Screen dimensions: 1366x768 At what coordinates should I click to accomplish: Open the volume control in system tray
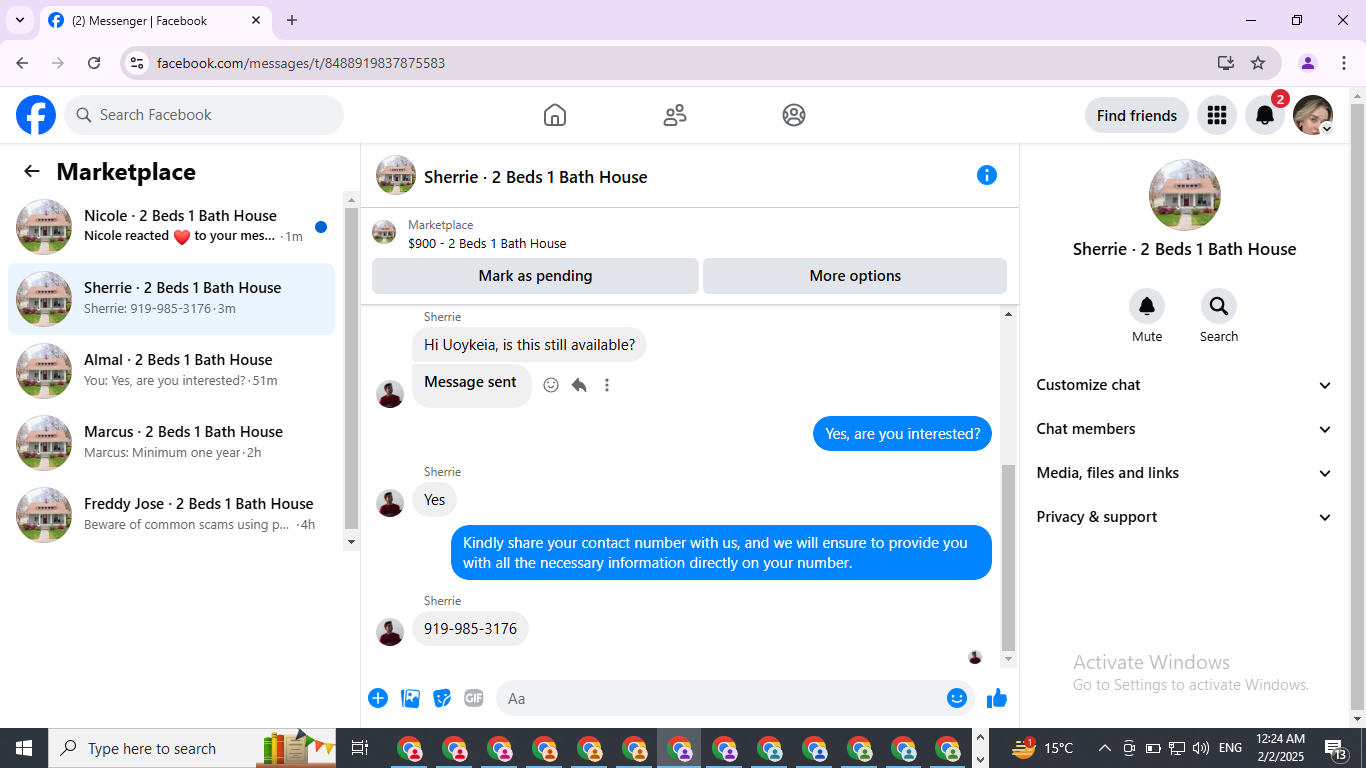(1201, 748)
